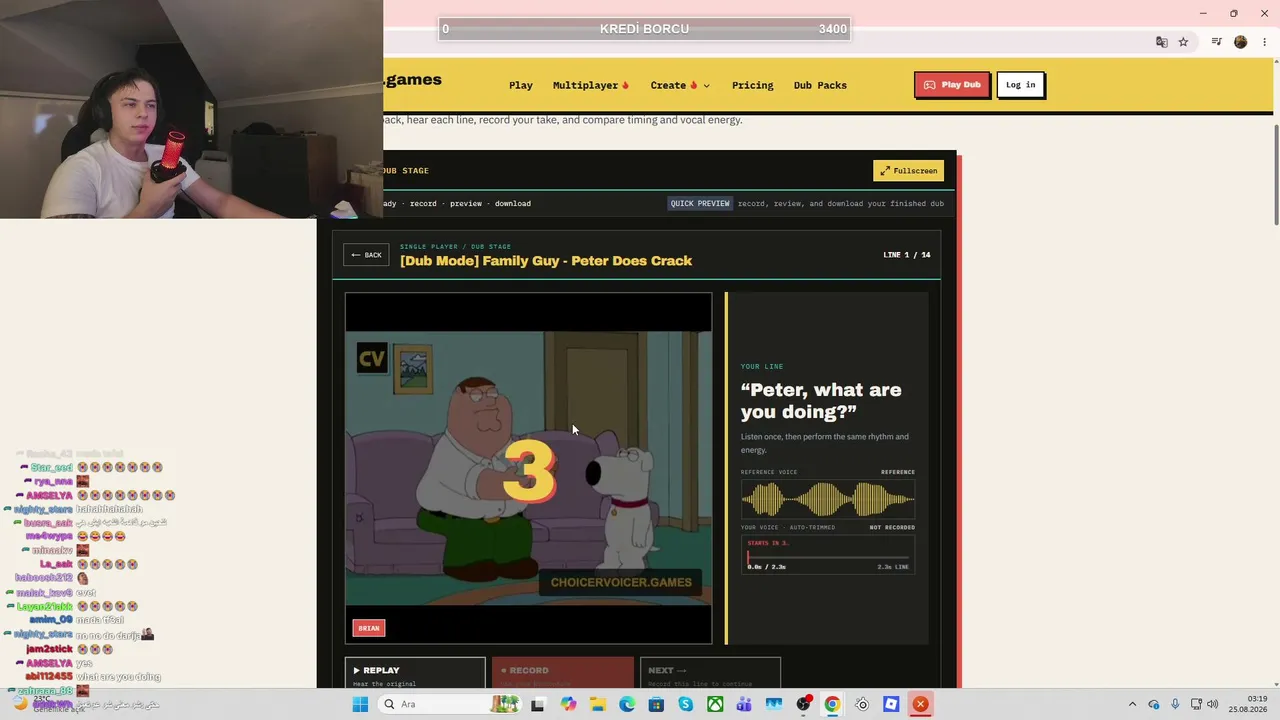Image resolution: width=1280 pixels, height=720 pixels.
Task: Click the taskbar Ara search box
Action: (x=450, y=704)
